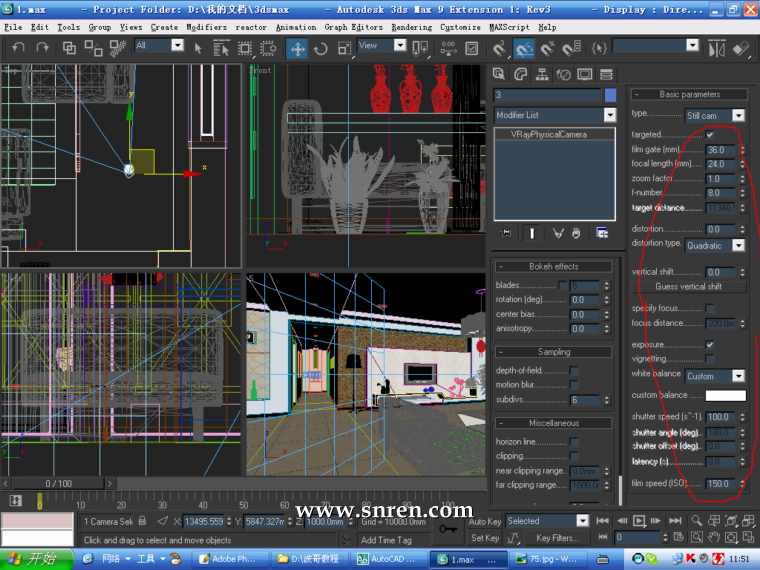Open the Rendering menu
This screenshot has height=570, width=760.
(x=411, y=27)
